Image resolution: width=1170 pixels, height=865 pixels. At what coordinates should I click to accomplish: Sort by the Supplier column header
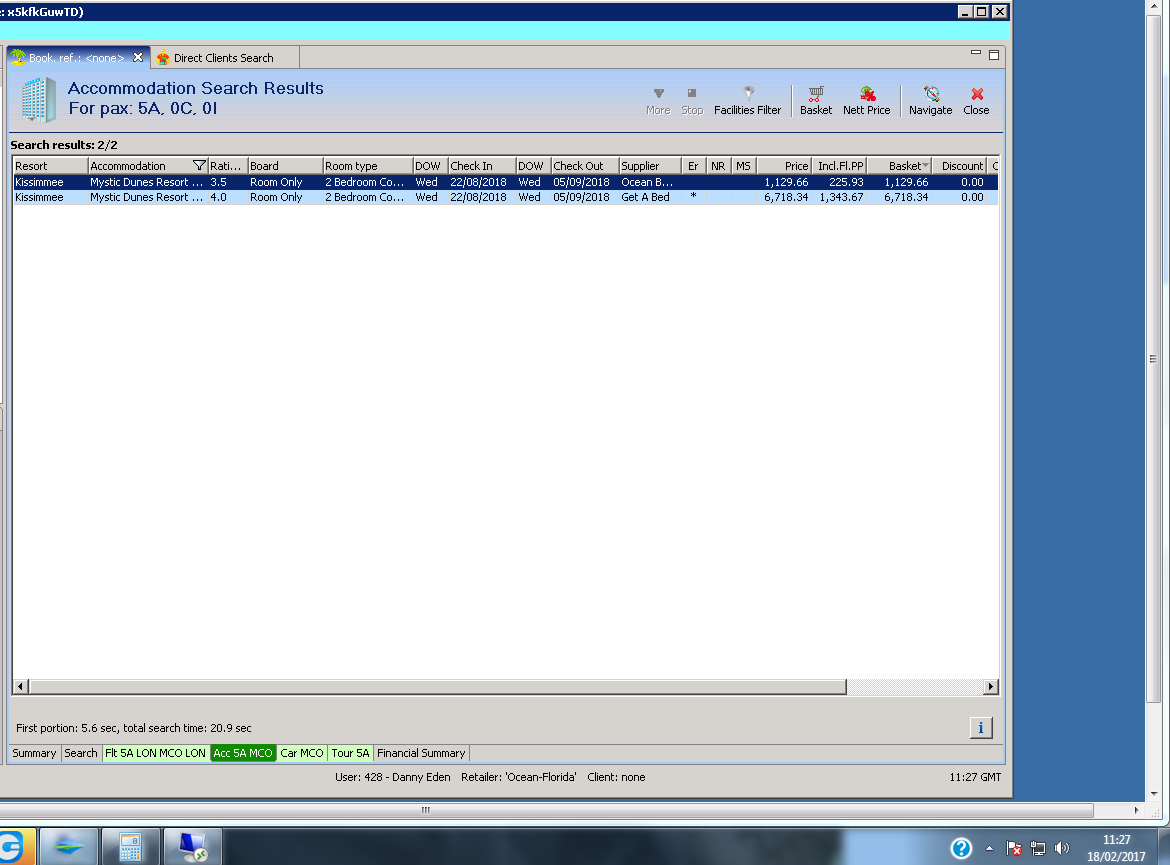pos(650,166)
